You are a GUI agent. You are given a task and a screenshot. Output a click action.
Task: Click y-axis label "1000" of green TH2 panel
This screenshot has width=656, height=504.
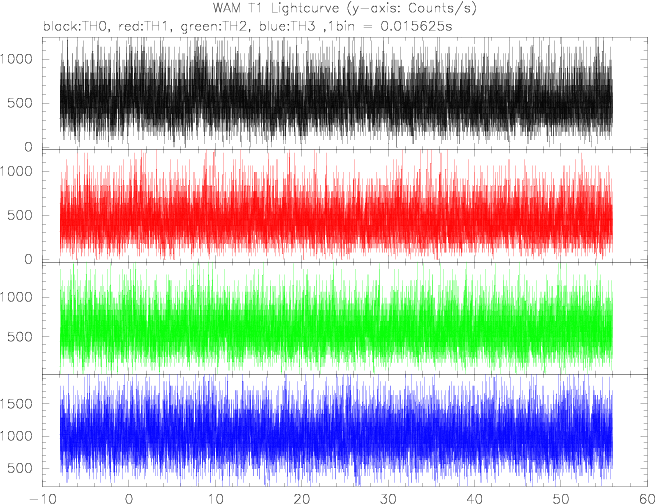[x=16, y=297]
